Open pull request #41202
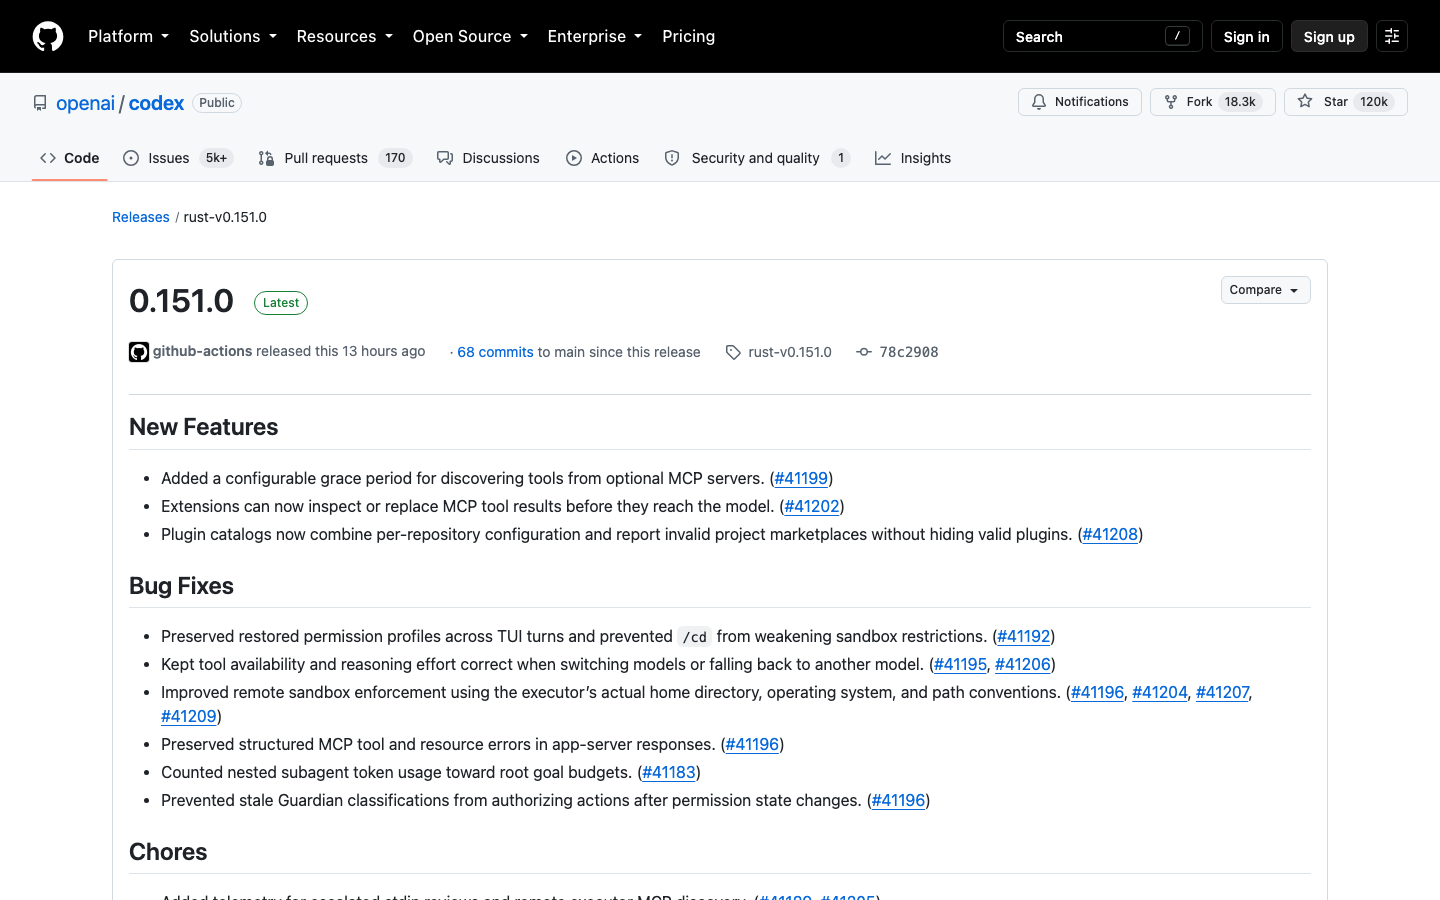This screenshot has width=1440, height=900. click(x=812, y=506)
